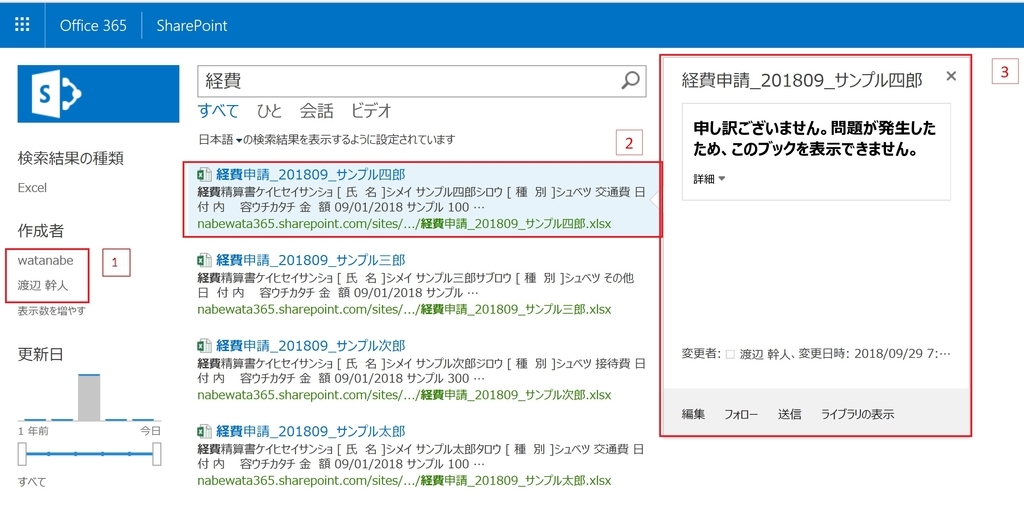The width and height of the screenshot is (1024, 514).
Task: Click the SharePoint site logo
Action: [x=98, y=93]
